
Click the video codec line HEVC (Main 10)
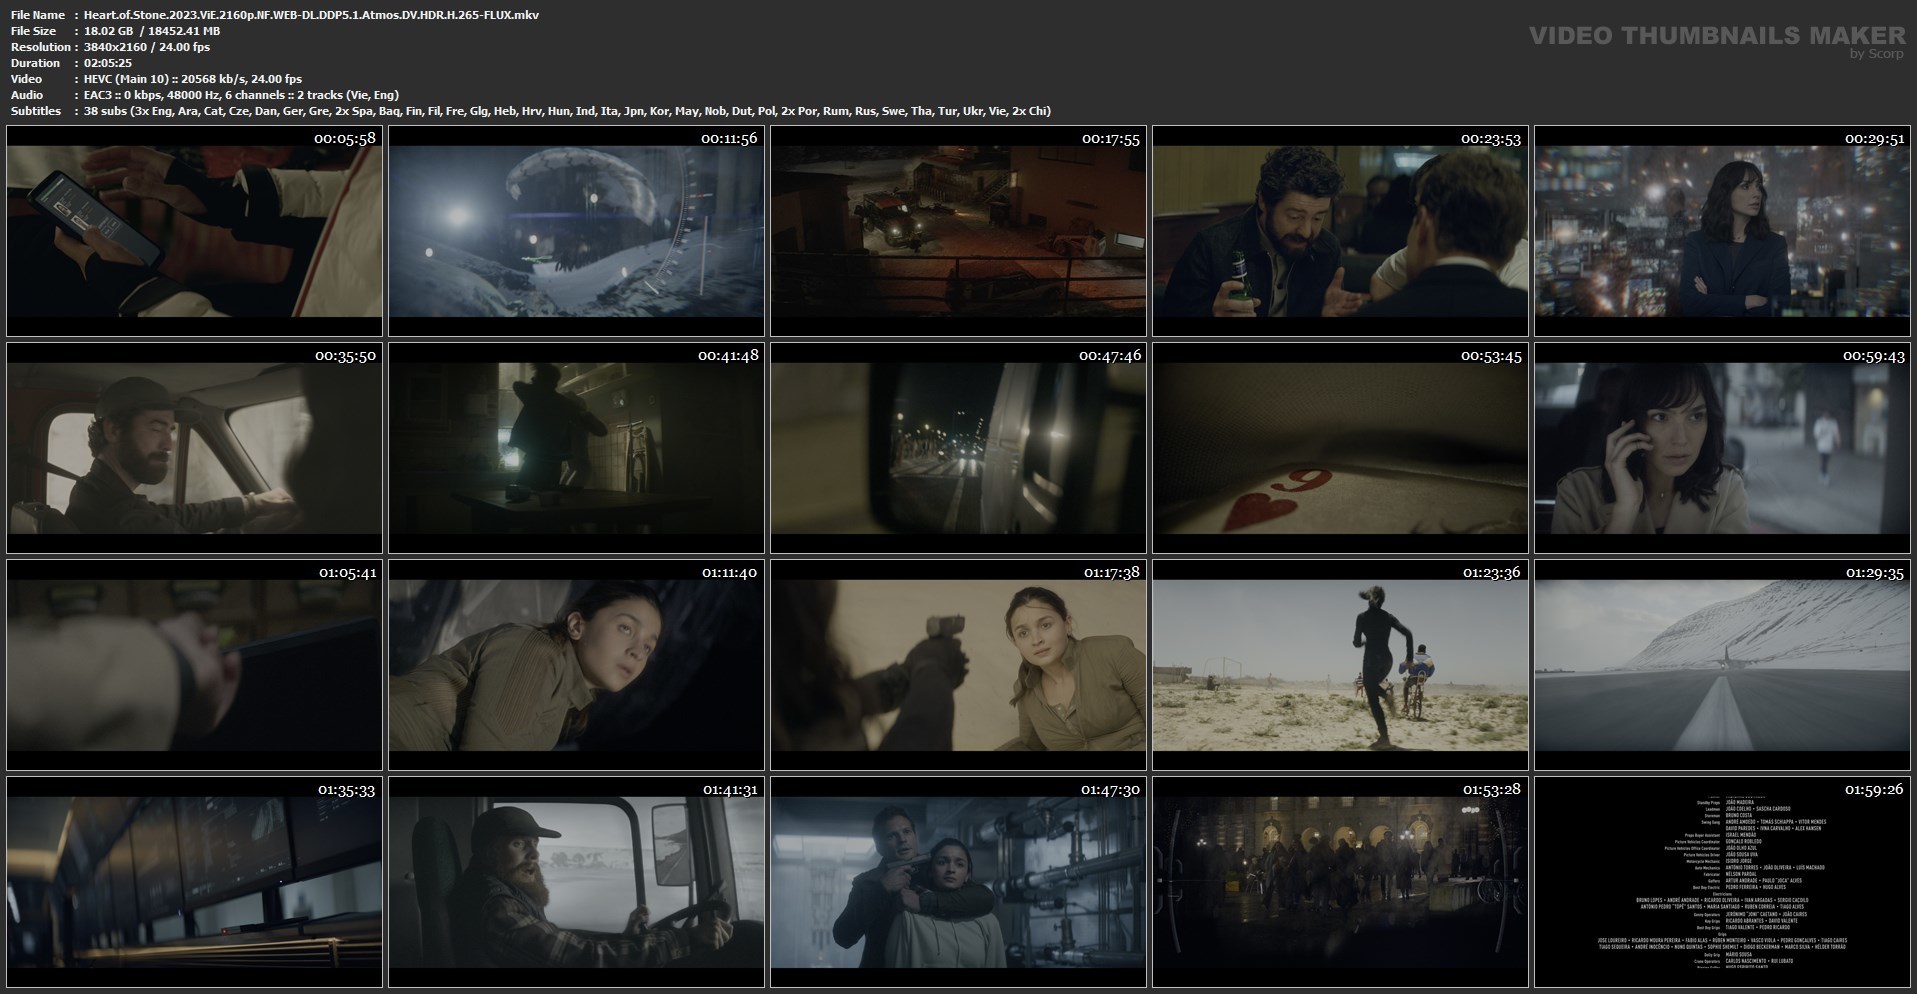193,79
